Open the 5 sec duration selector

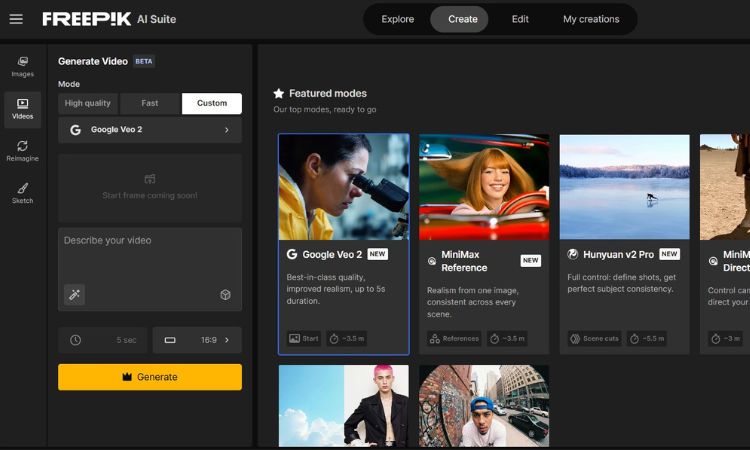tap(103, 340)
